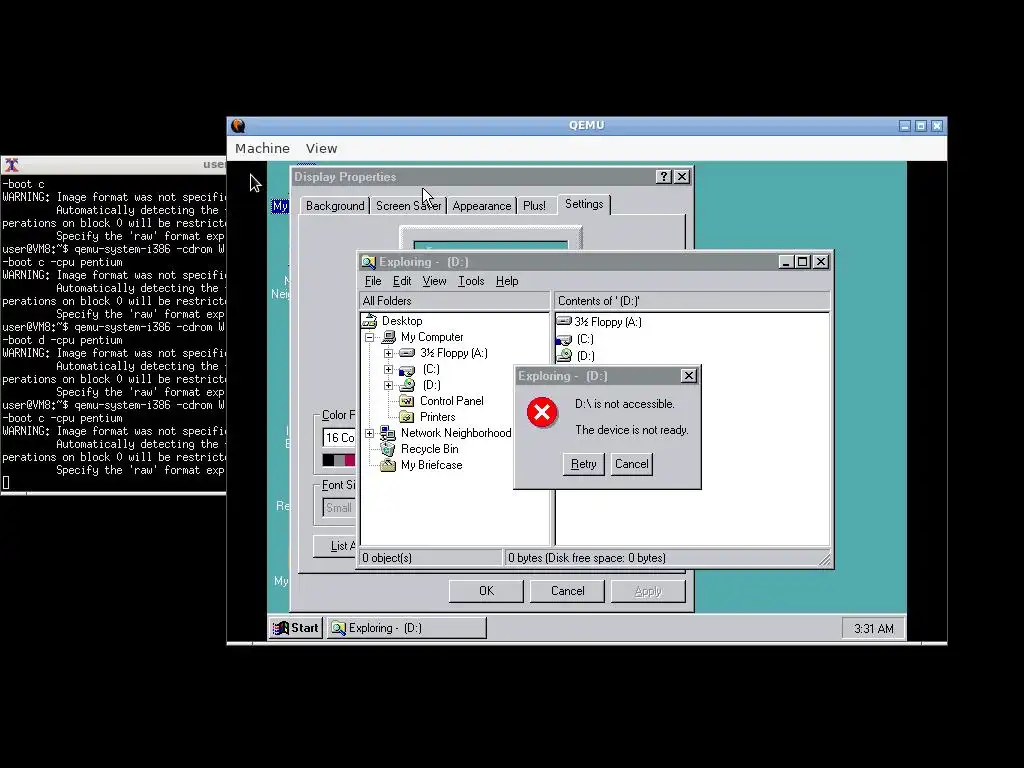Click the Display Properties help question button
The height and width of the screenshot is (768, 1024).
(x=664, y=176)
